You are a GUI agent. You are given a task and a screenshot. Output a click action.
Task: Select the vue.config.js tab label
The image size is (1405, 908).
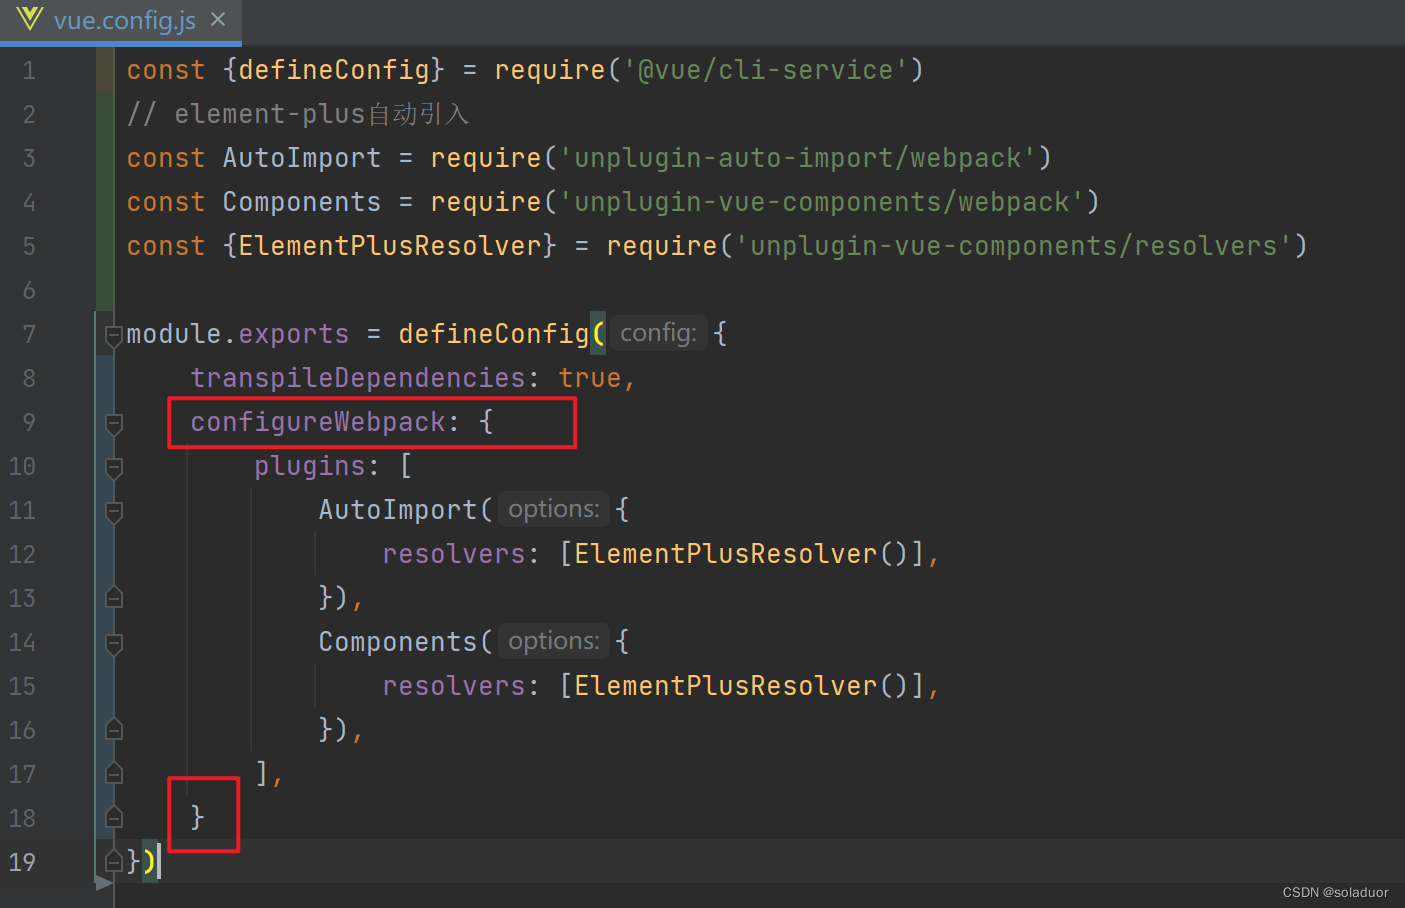124,19
